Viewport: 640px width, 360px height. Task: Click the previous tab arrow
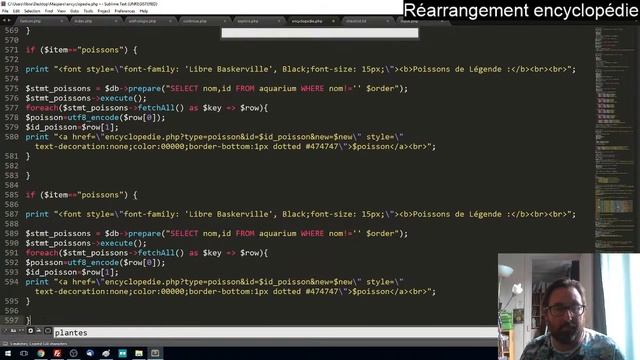pos(4,20)
